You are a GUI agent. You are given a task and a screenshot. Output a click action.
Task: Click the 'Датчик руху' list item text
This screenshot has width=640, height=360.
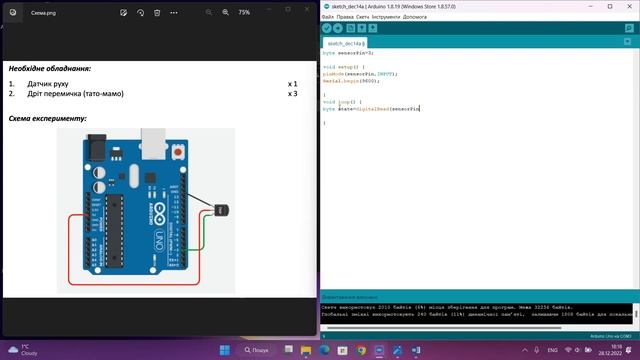click(48, 84)
